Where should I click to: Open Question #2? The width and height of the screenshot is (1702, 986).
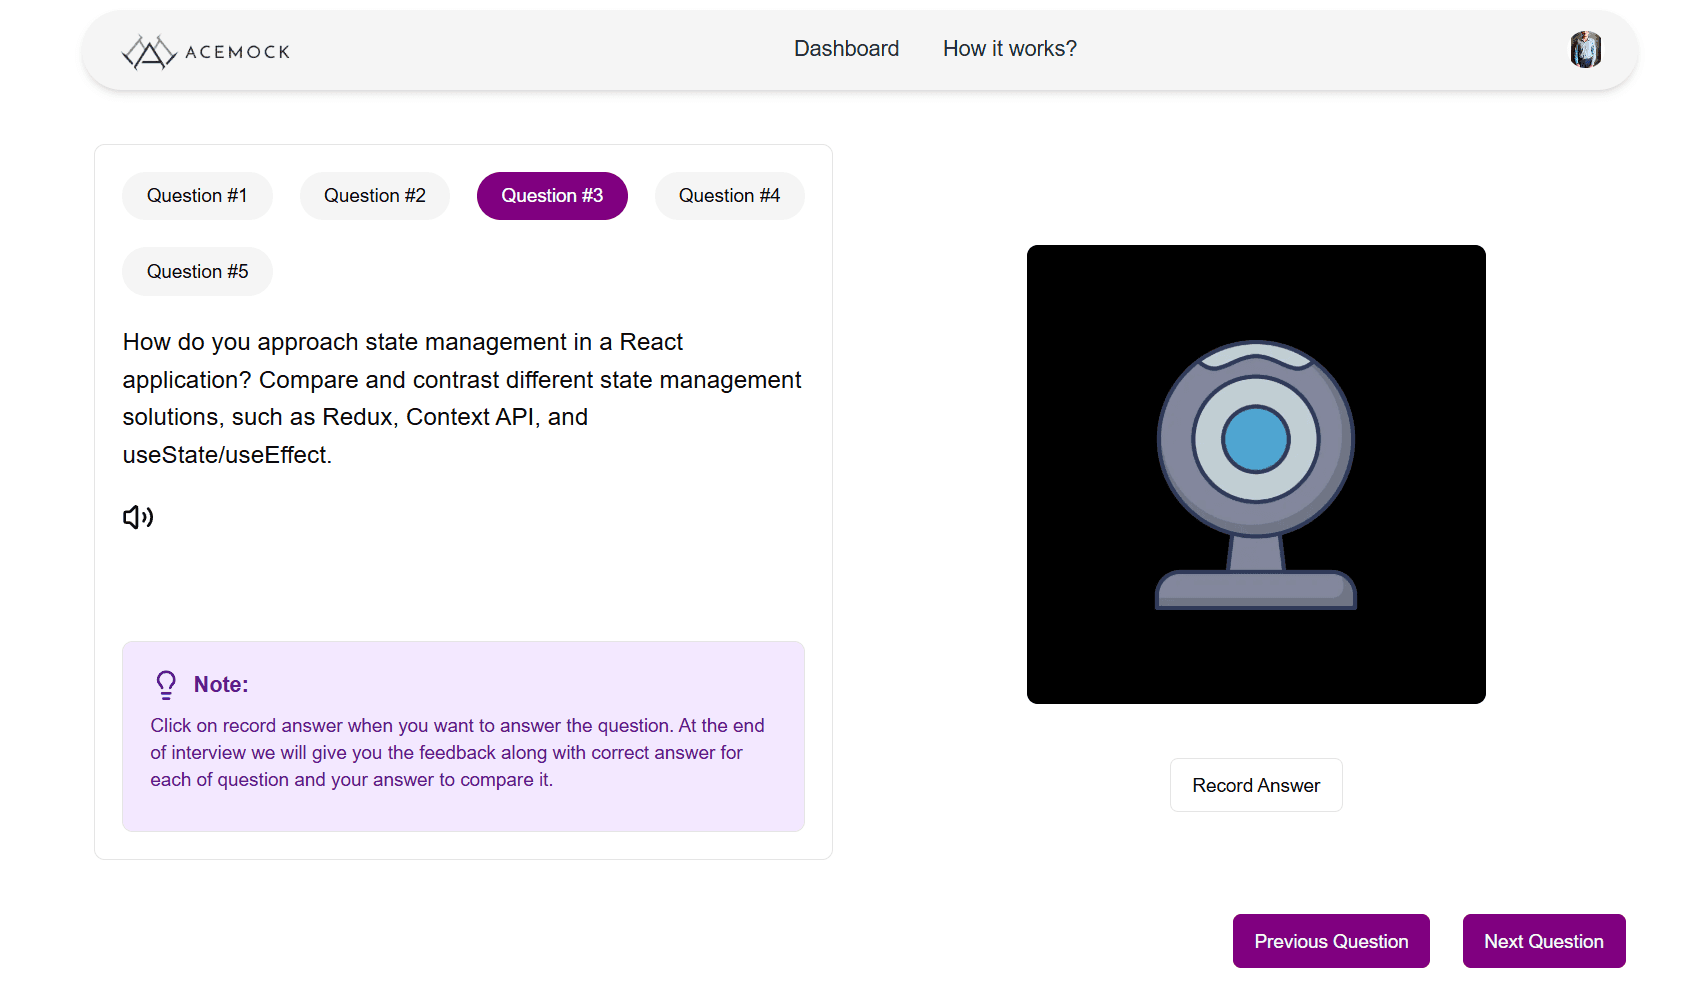[374, 195]
